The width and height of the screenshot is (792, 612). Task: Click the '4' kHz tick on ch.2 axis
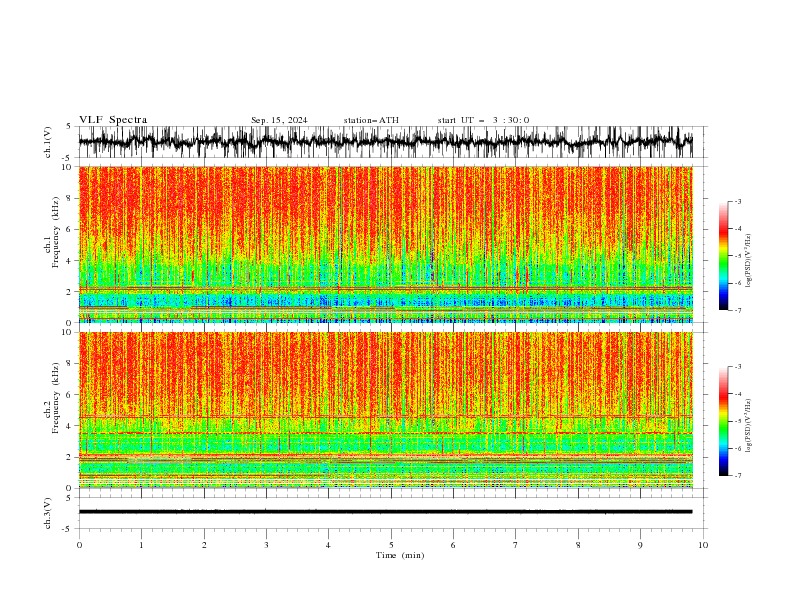coord(70,426)
